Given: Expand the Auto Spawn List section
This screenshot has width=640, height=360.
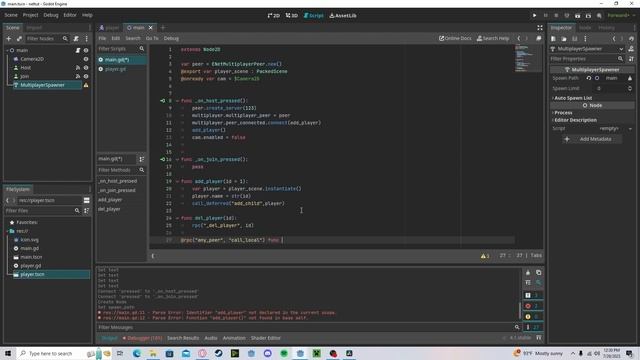Looking at the screenshot, I should click(x=573, y=98).
